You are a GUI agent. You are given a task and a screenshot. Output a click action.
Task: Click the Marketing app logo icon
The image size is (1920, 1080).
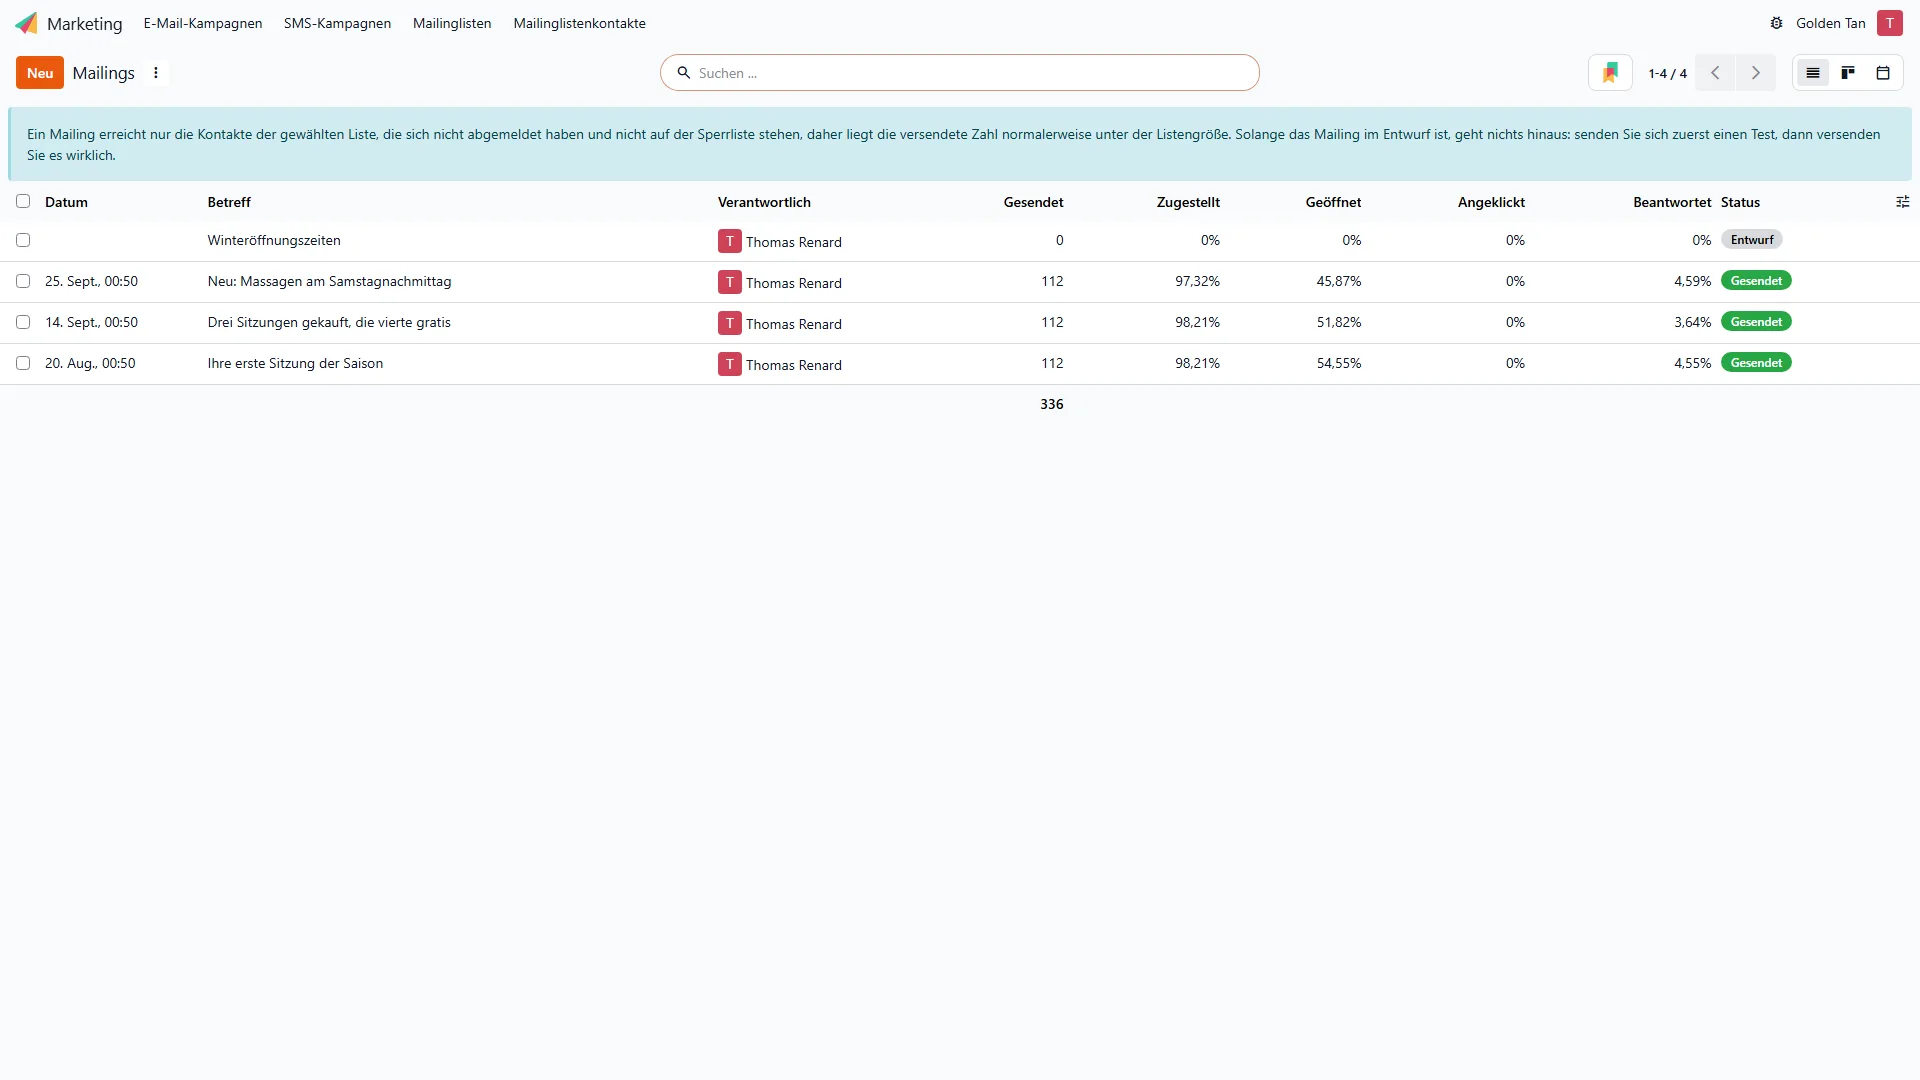(26, 23)
